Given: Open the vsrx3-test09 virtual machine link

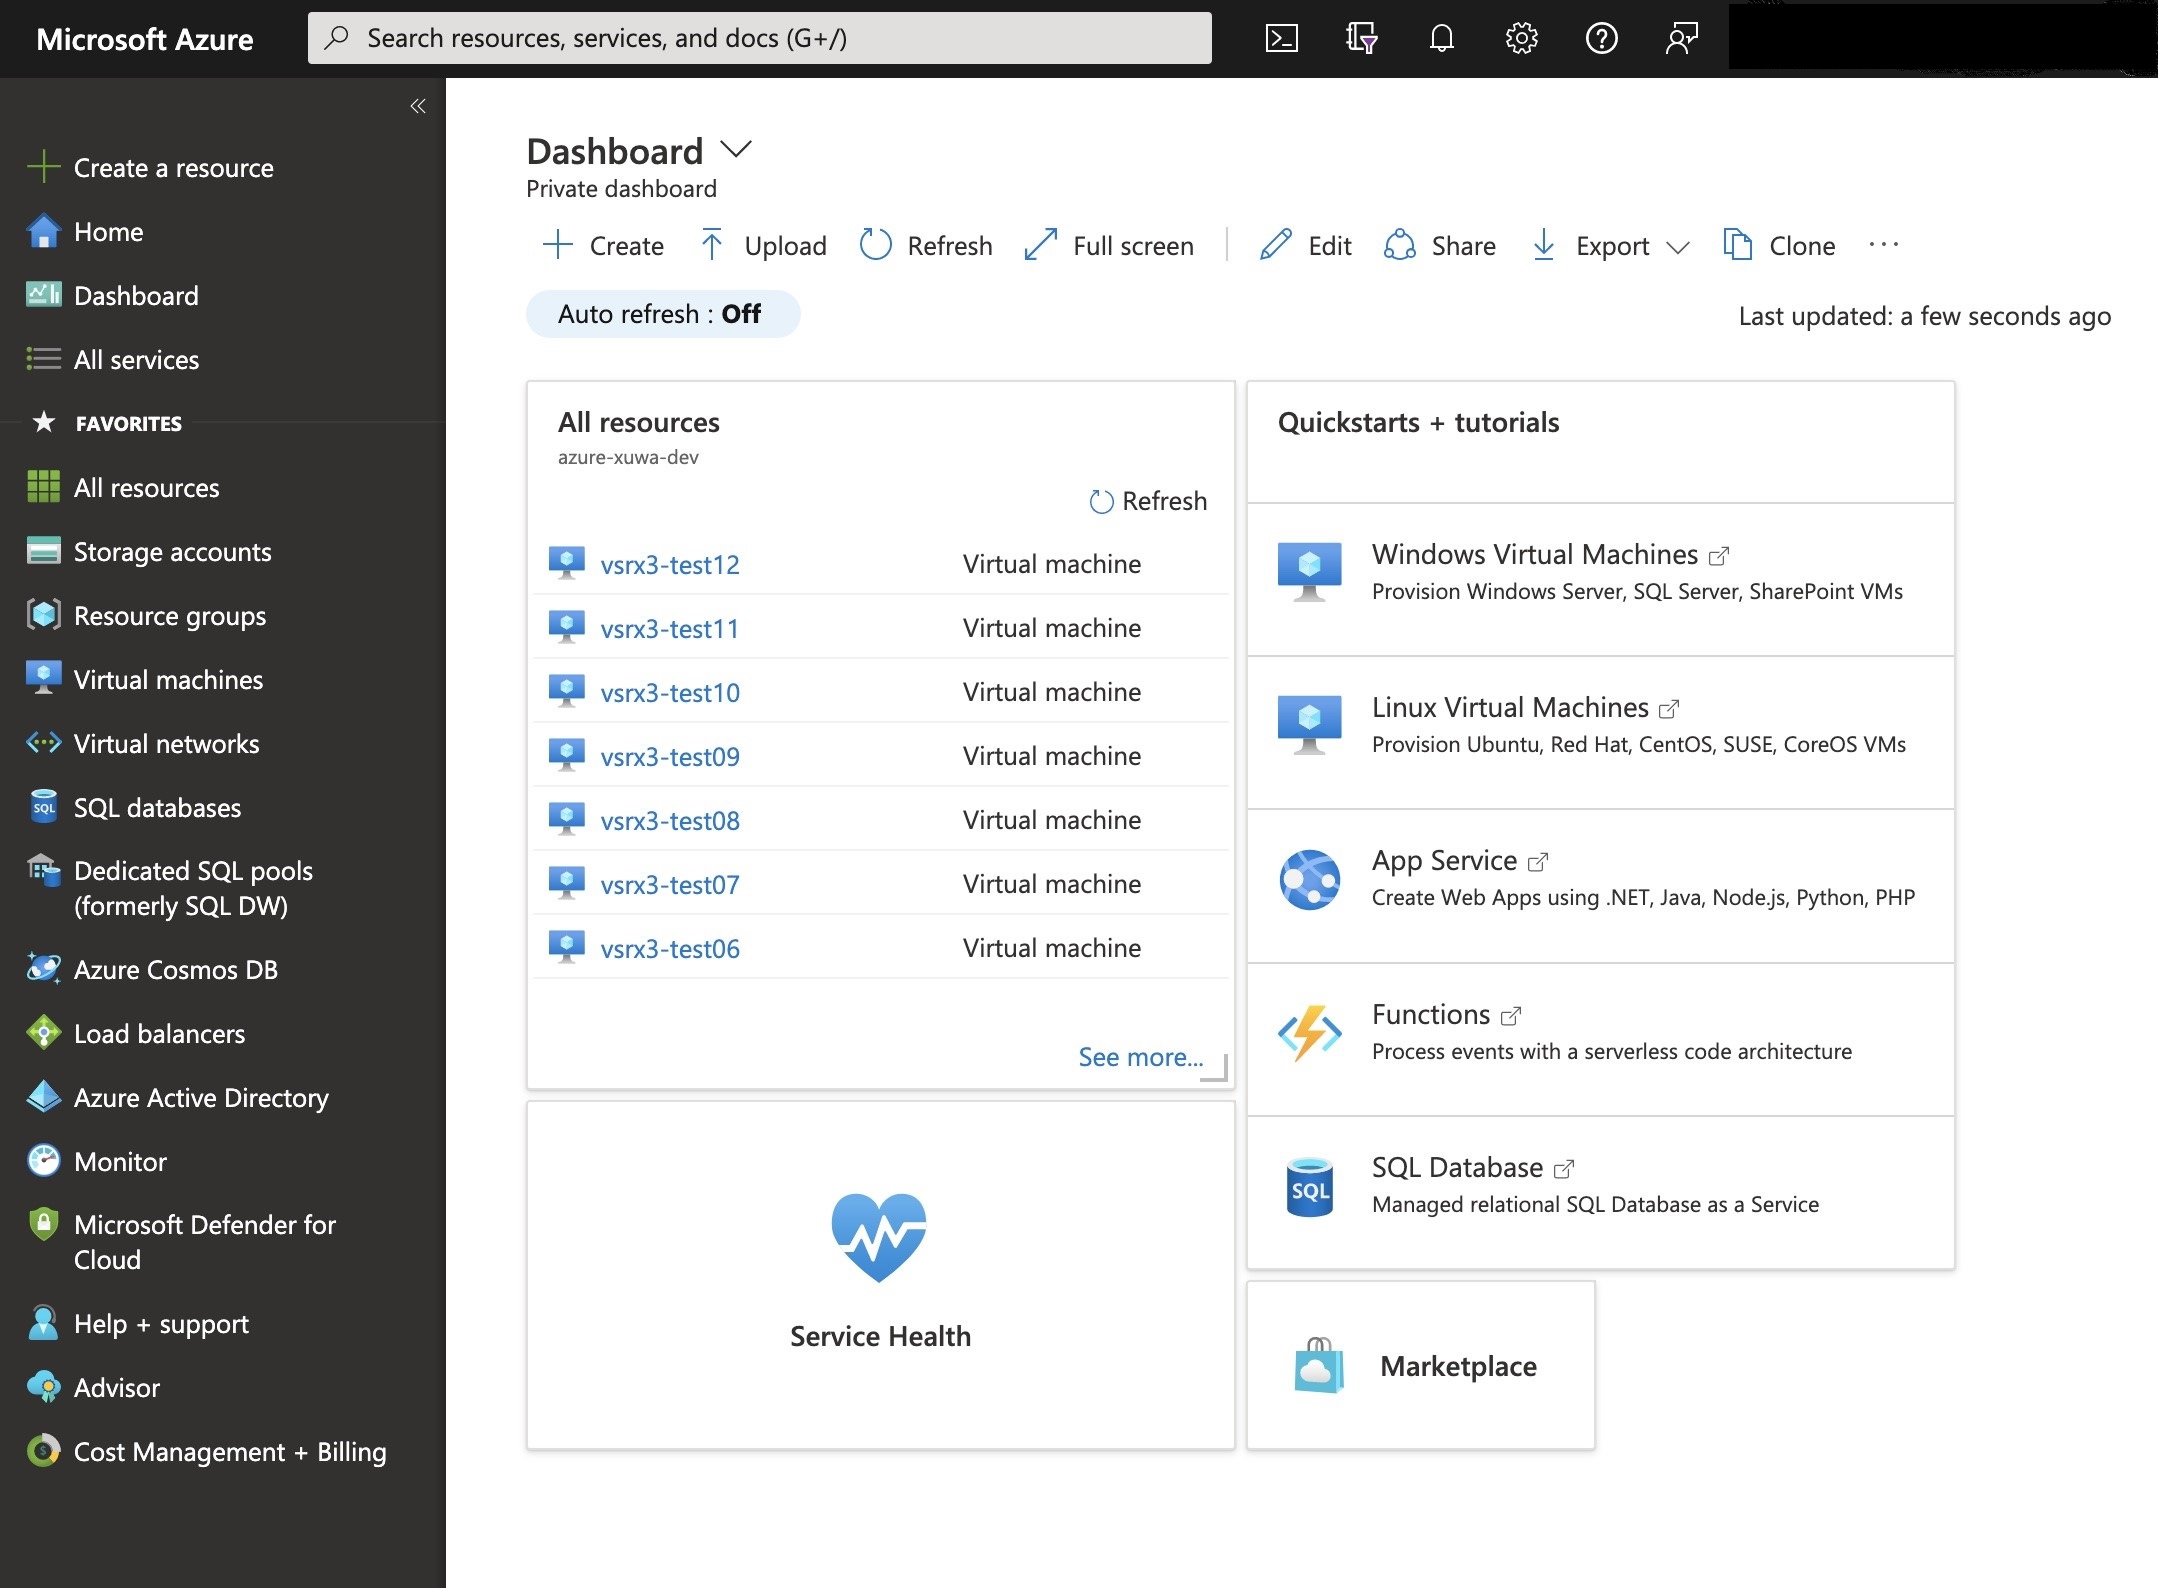Looking at the screenshot, I should click(670, 757).
